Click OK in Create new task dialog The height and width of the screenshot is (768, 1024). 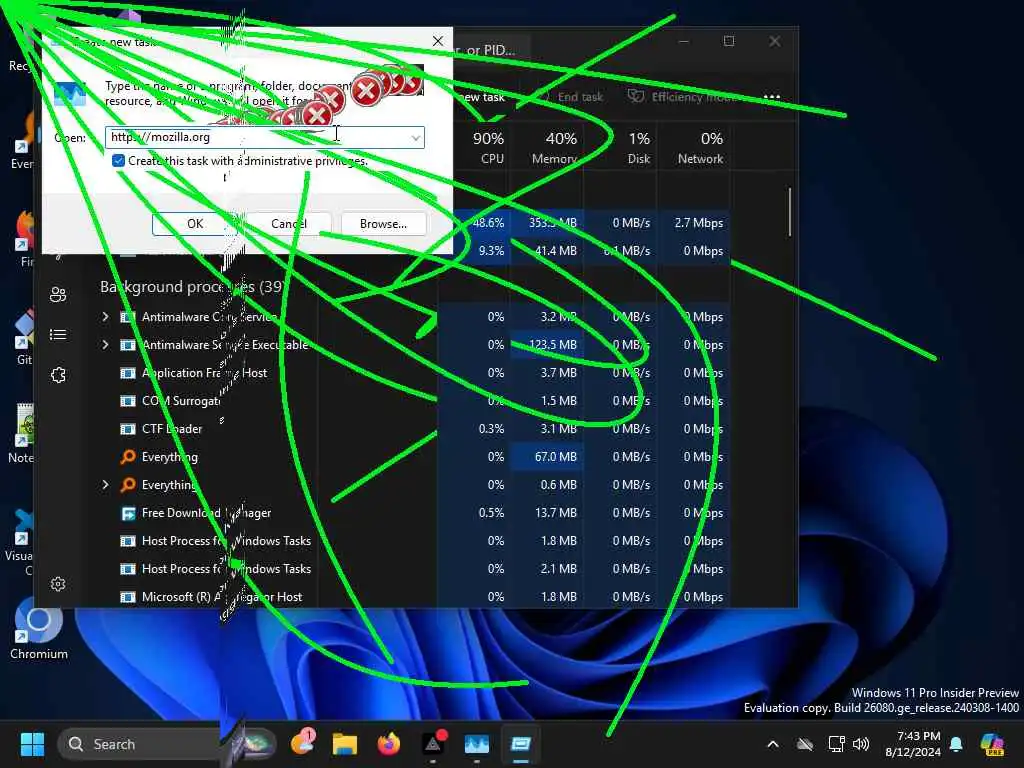pyautogui.click(x=195, y=224)
